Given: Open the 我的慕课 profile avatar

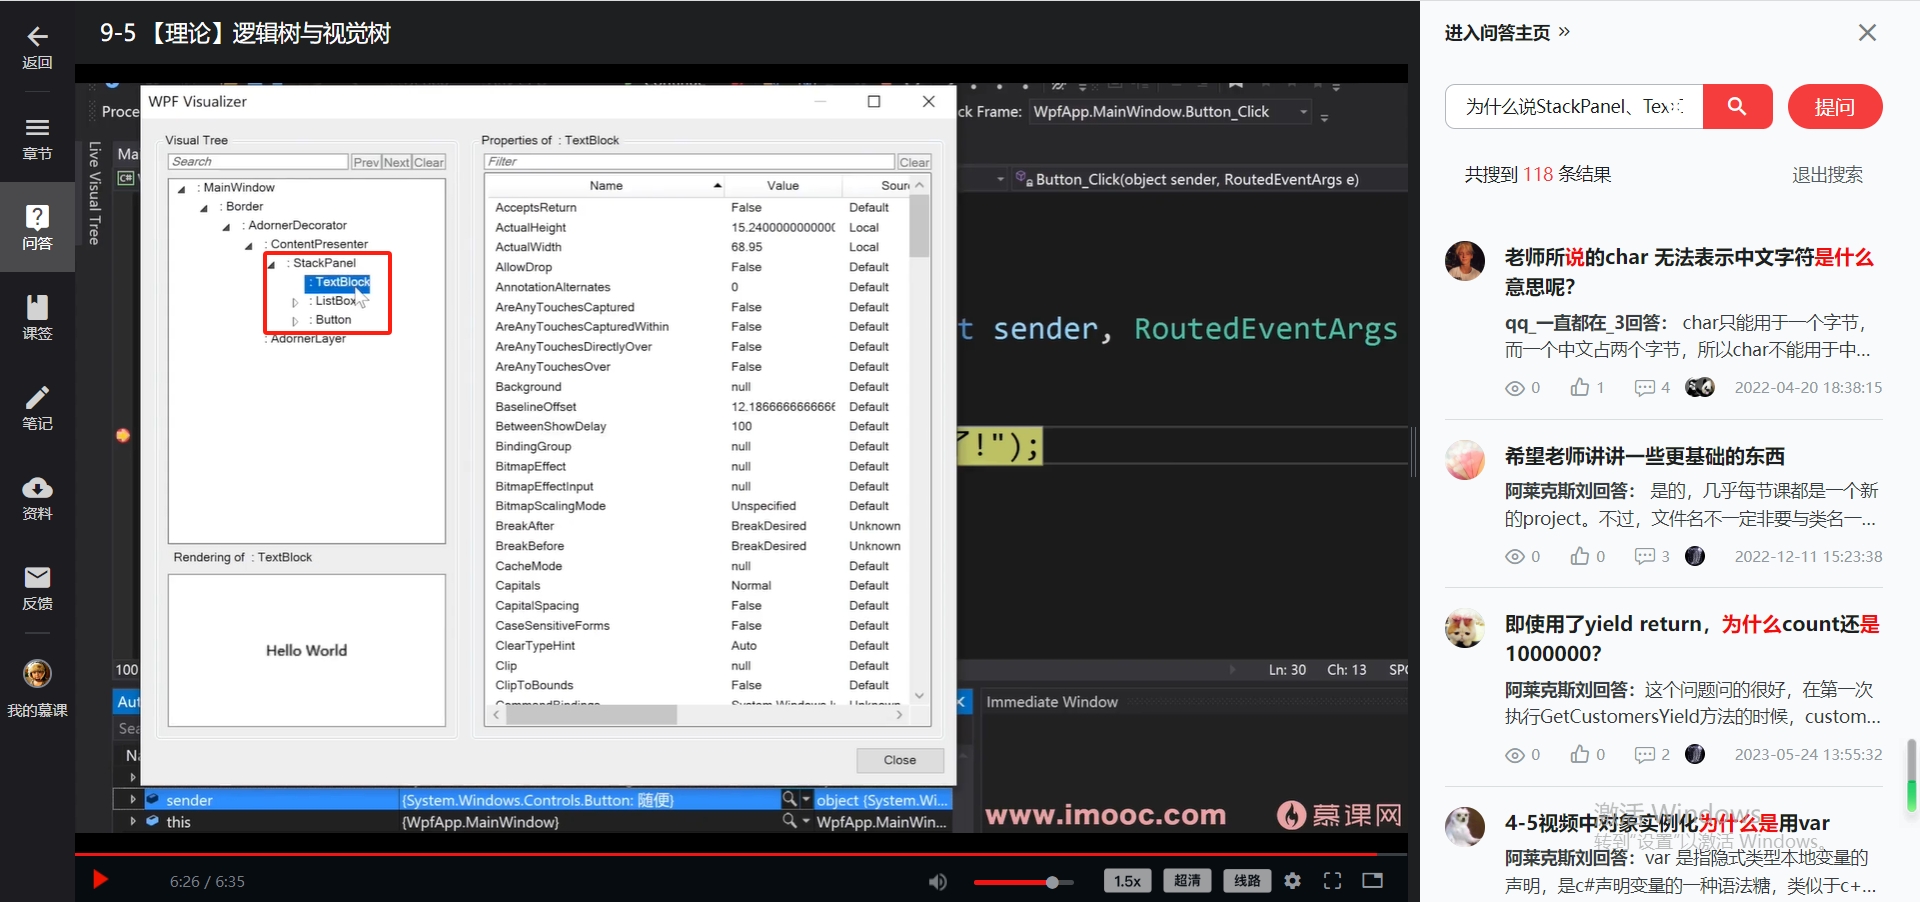Looking at the screenshot, I should pyautogui.click(x=37, y=674).
